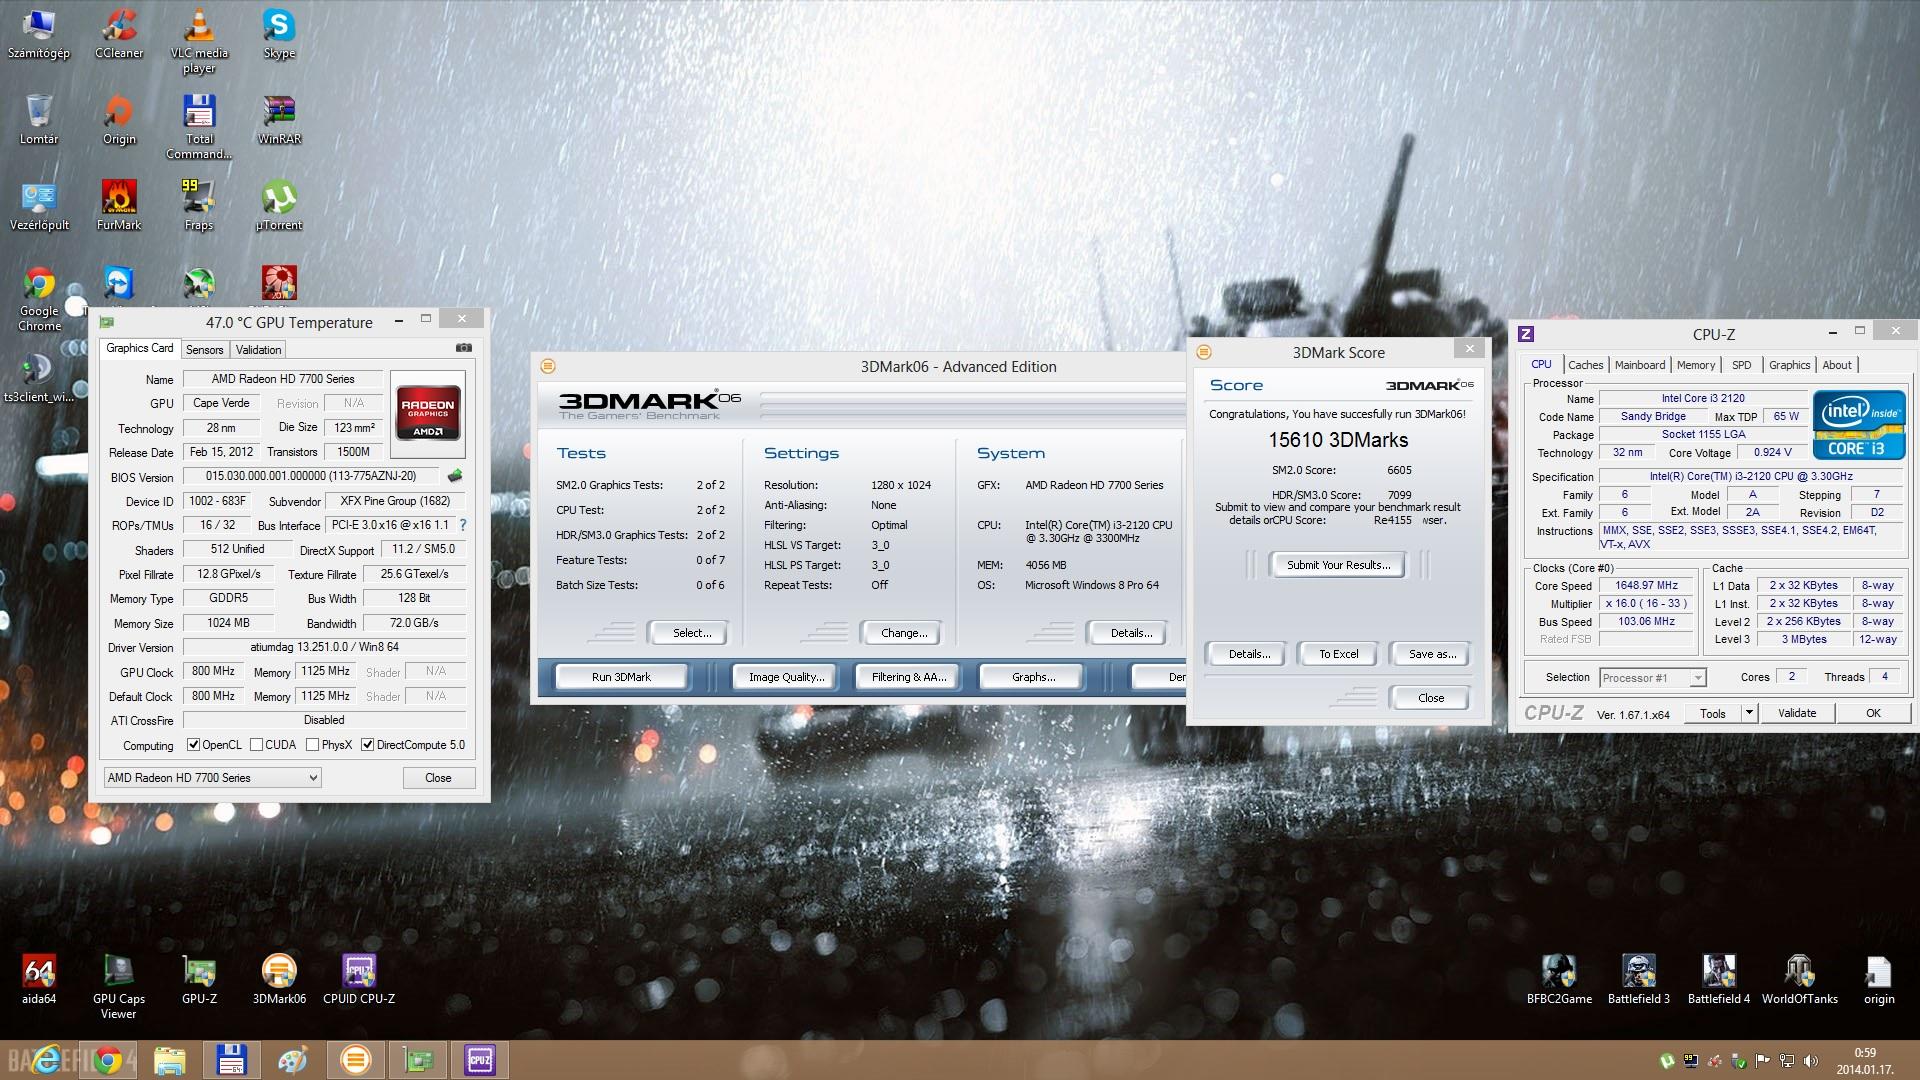Click Submit Your Results... button
The height and width of the screenshot is (1080, 1920).
(1338, 565)
